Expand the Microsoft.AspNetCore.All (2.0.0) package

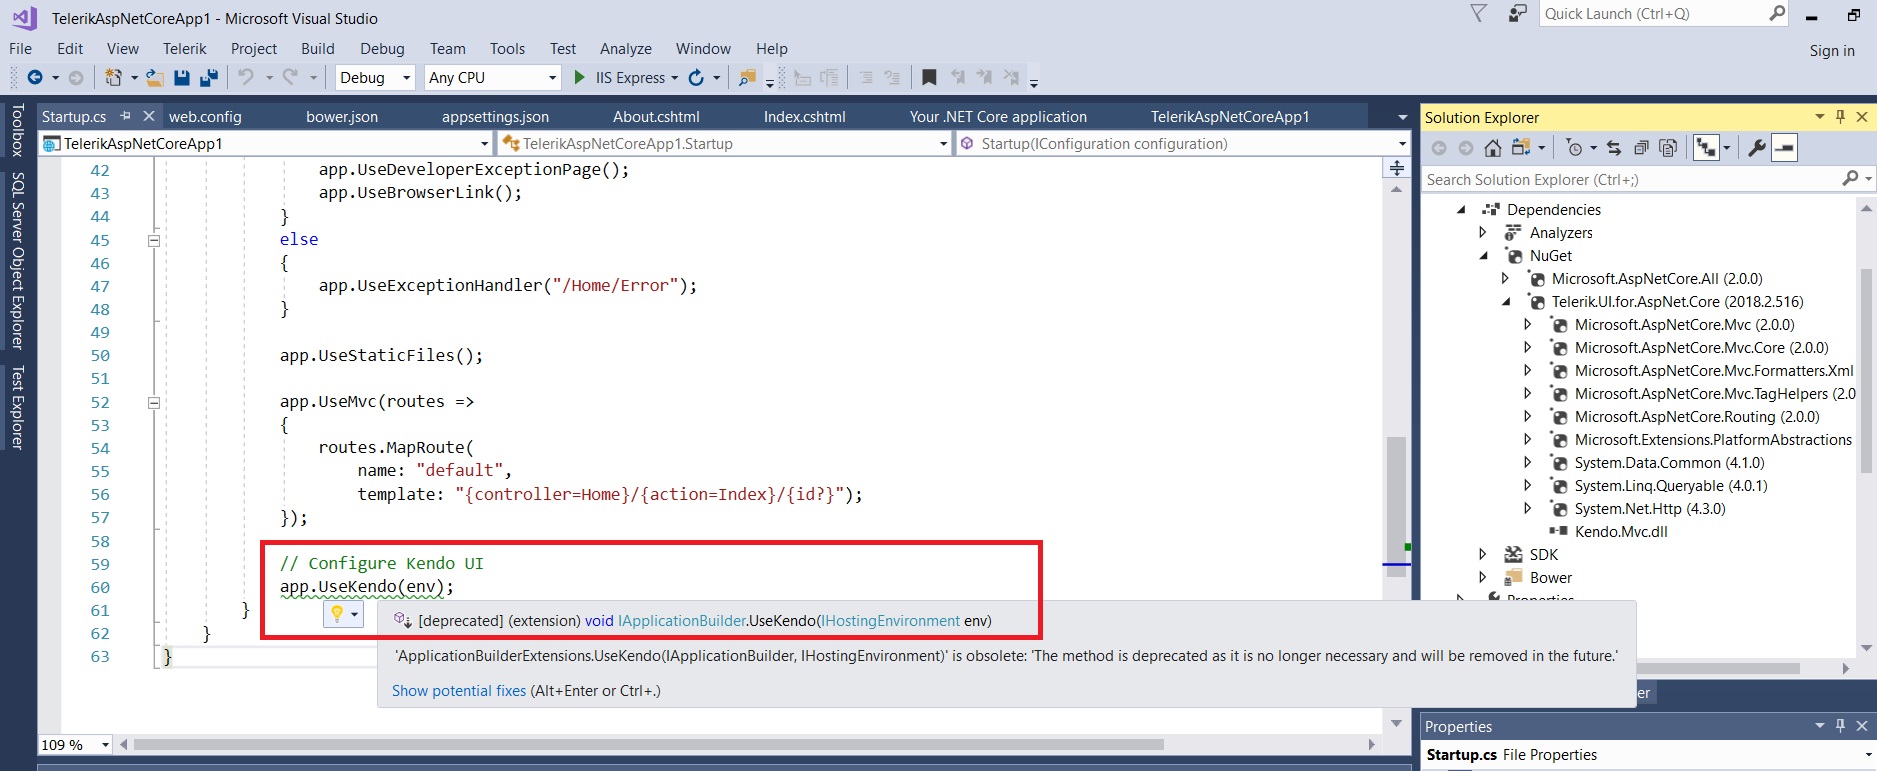tap(1505, 279)
